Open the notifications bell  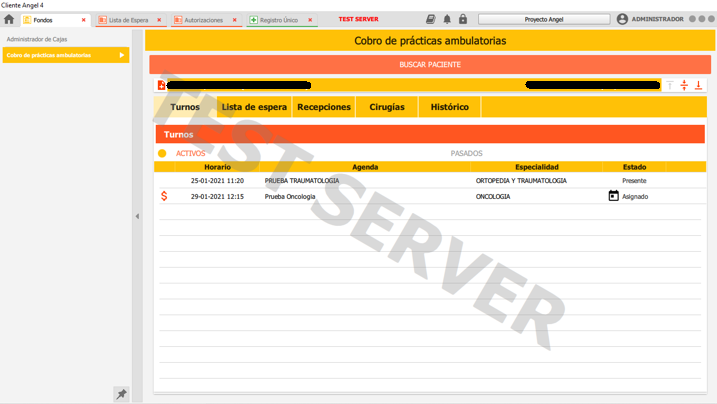point(447,19)
